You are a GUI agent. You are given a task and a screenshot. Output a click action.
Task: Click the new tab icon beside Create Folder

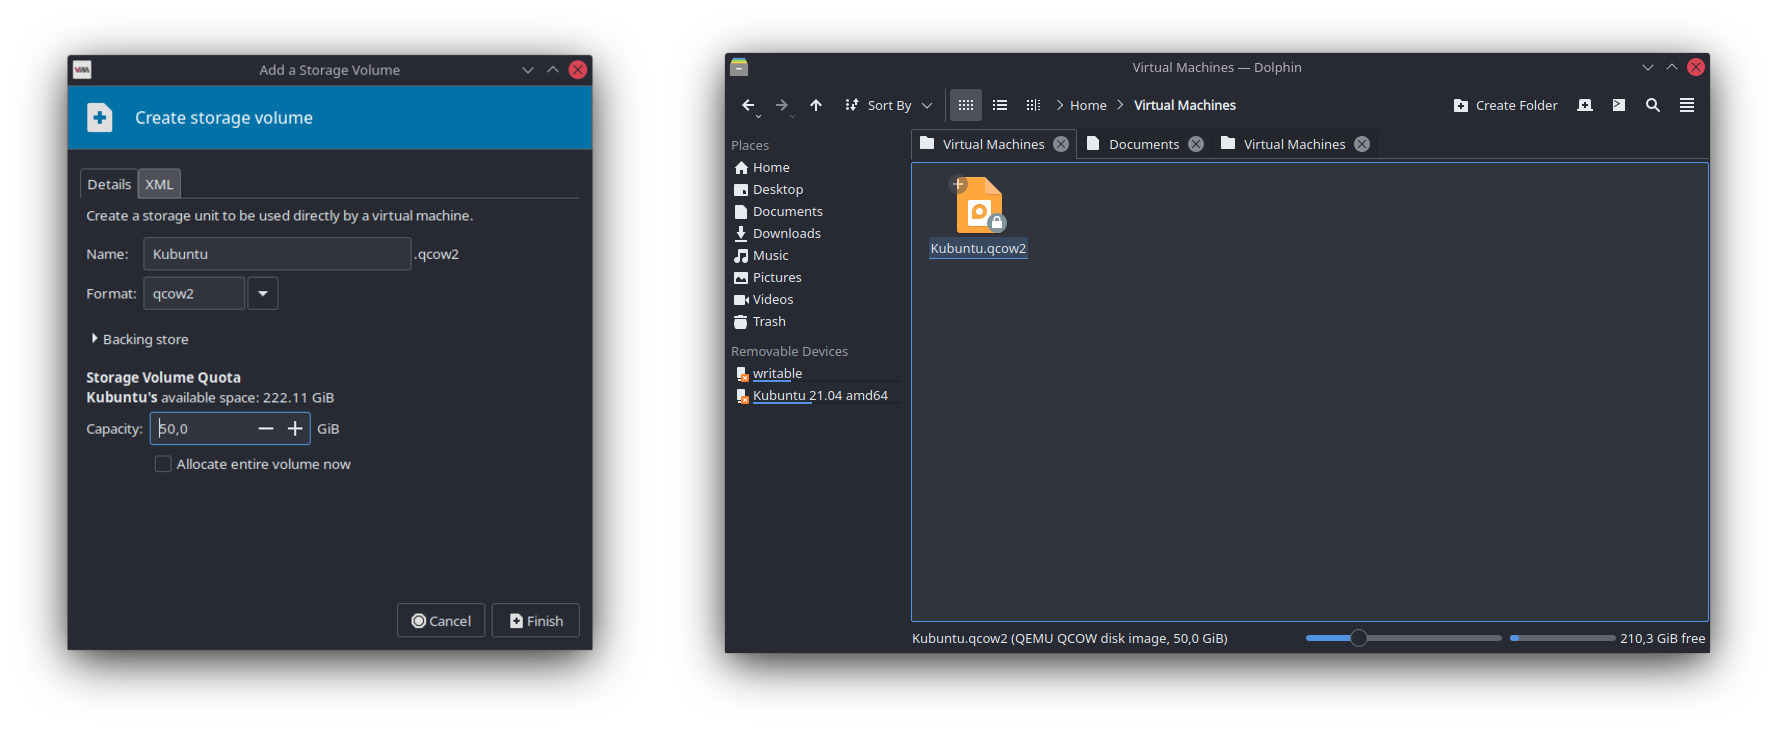(x=1585, y=105)
